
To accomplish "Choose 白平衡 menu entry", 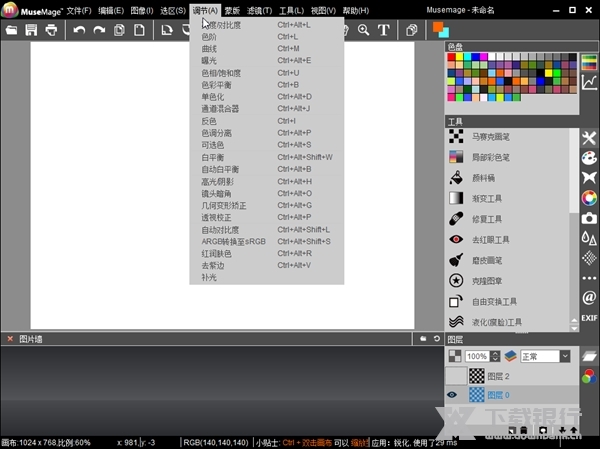I will 267,157.
